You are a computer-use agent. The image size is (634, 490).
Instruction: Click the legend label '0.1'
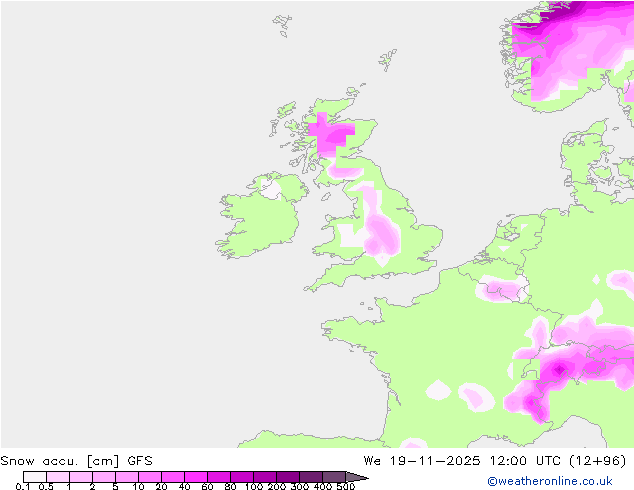tap(23, 486)
